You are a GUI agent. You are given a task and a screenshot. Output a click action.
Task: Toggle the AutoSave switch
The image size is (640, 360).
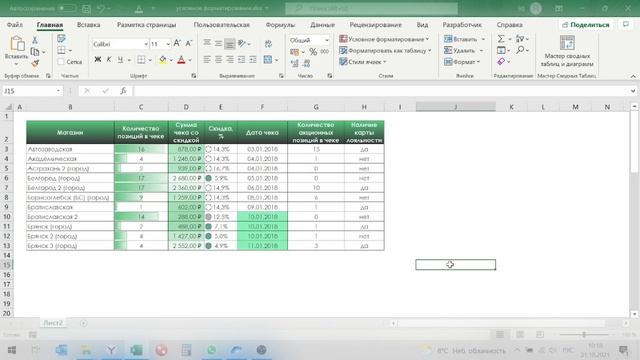coord(67,9)
